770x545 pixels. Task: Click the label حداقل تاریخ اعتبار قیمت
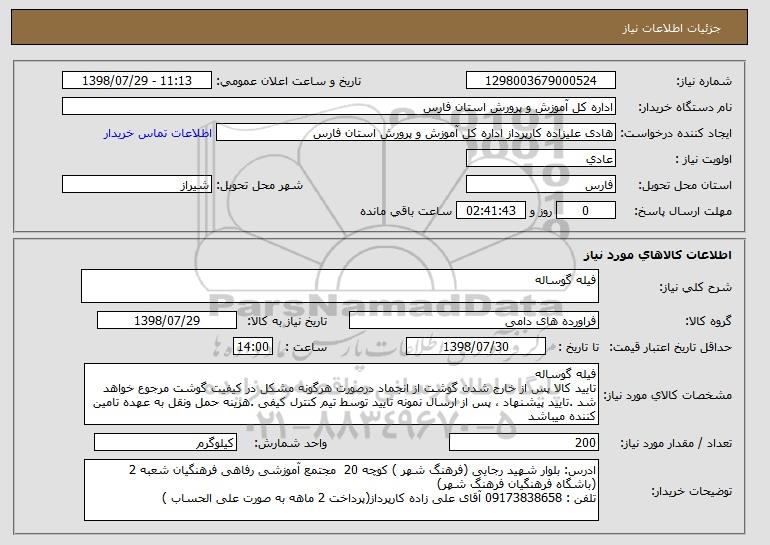click(x=671, y=347)
